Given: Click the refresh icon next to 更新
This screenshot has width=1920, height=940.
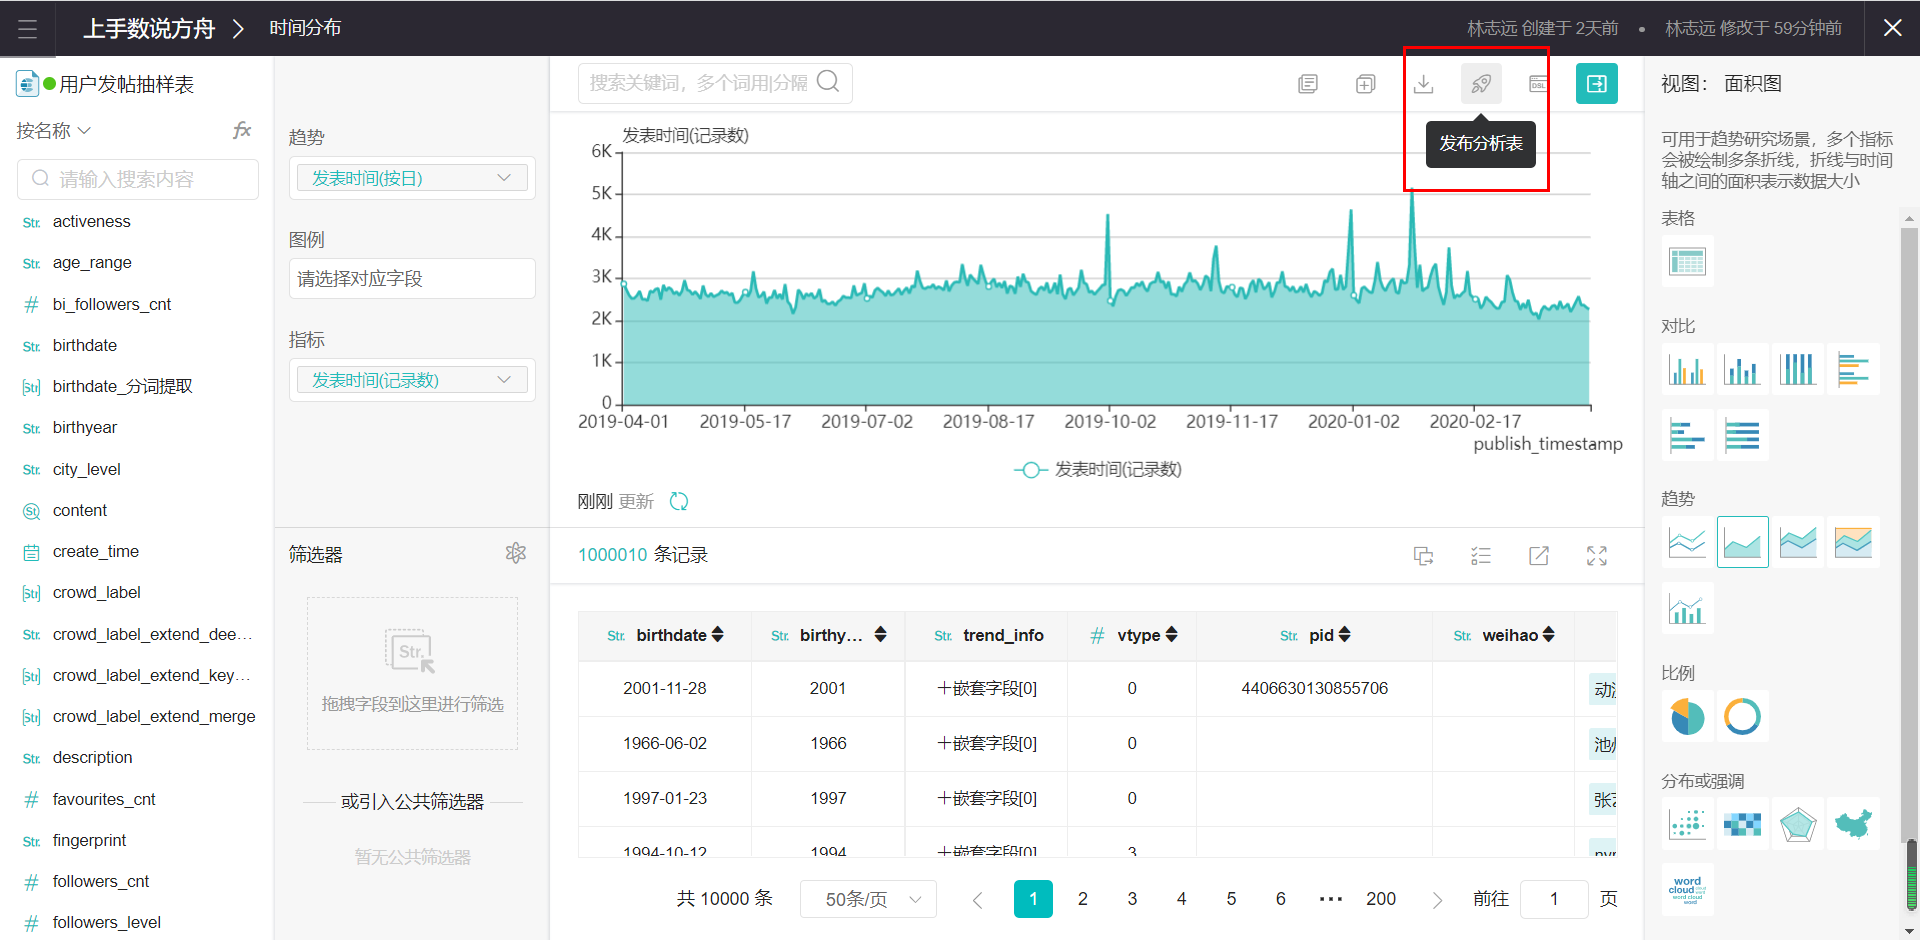Looking at the screenshot, I should 679,501.
